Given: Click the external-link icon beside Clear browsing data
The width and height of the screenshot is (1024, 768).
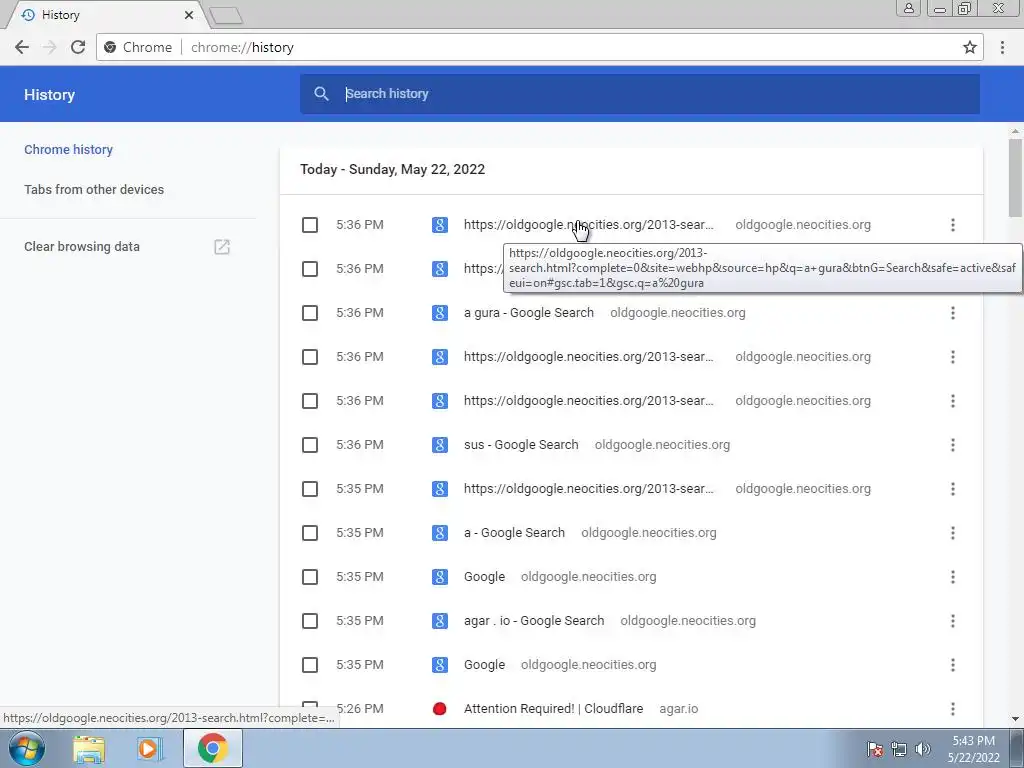Looking at the screenshot, I should (x=222, y=247).
